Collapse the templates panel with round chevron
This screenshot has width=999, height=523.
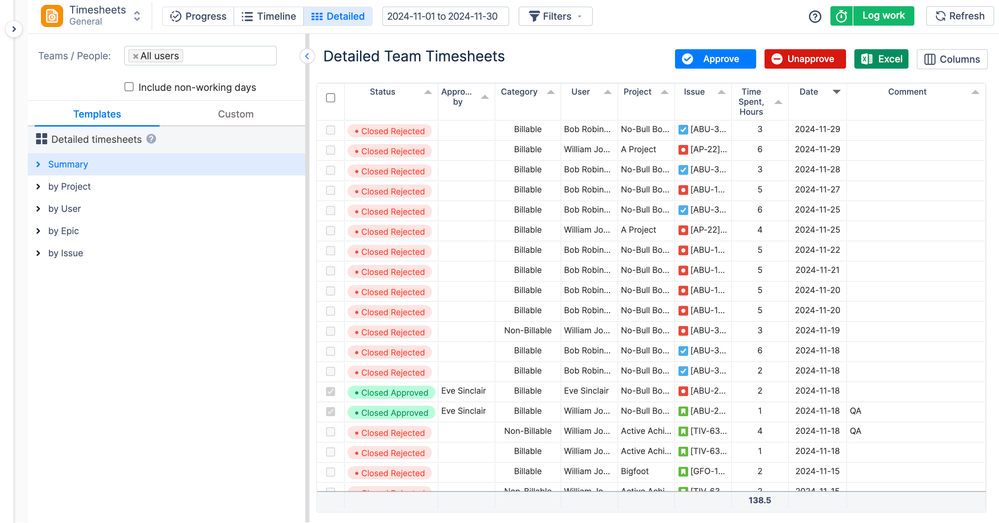[x=307, y=56]
